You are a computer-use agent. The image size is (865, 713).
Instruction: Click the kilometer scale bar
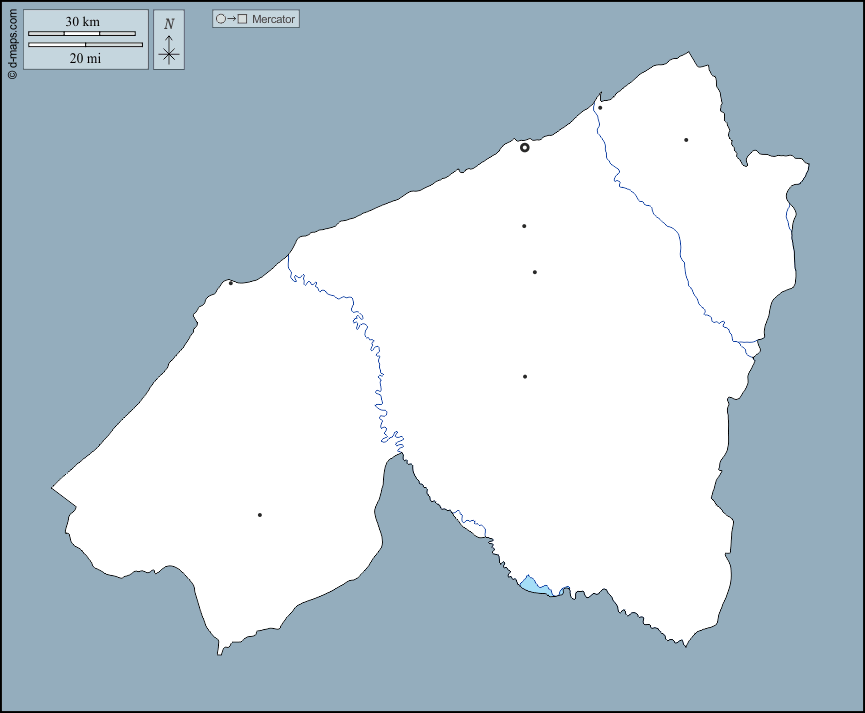(82, 34)
